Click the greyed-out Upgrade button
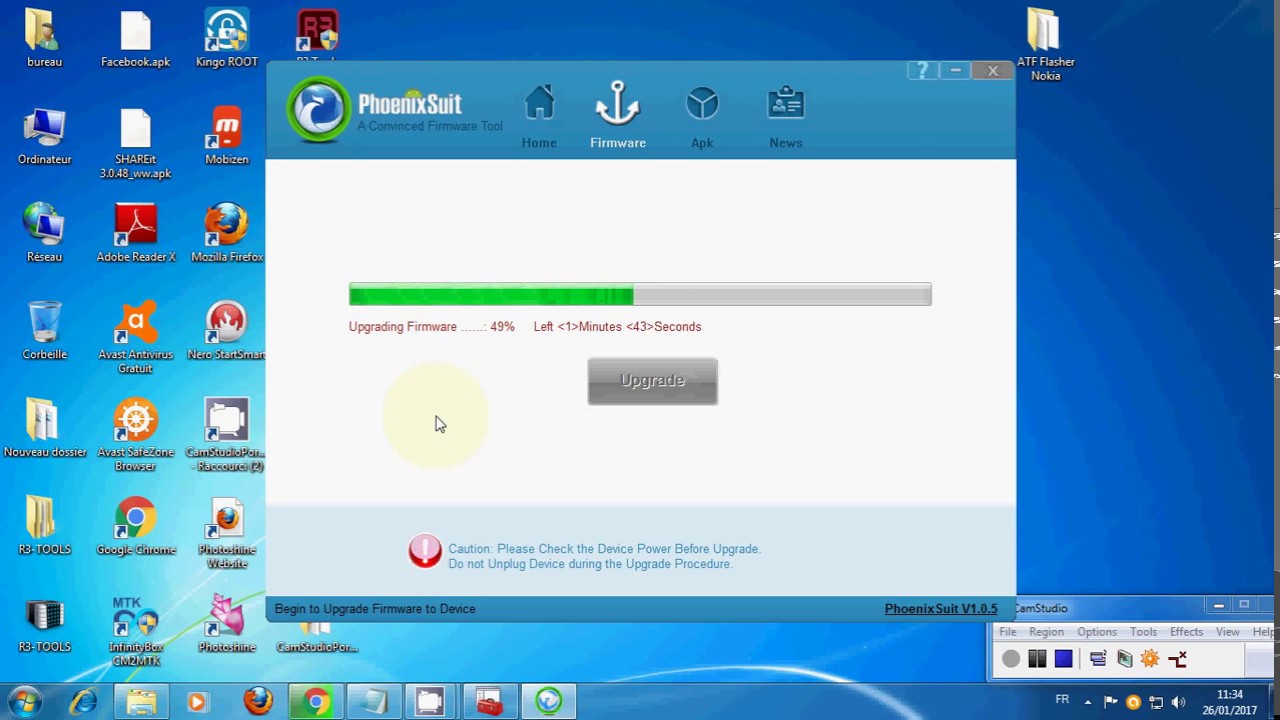Viewport: 1280px width, 720px height. click(652, 381)
